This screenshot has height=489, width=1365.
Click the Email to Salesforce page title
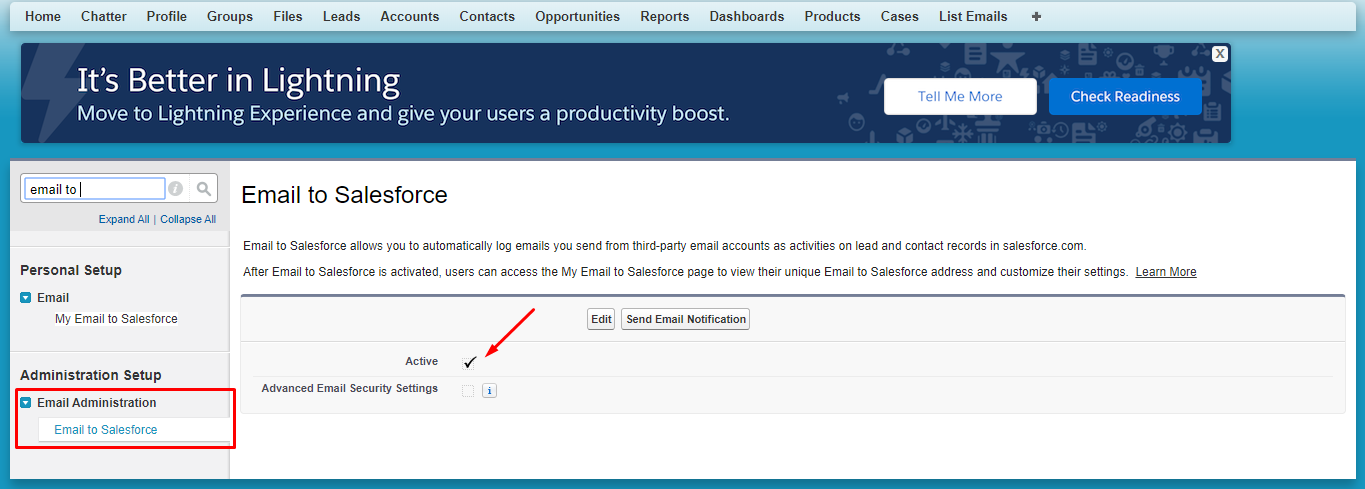(x=345, y=195)
